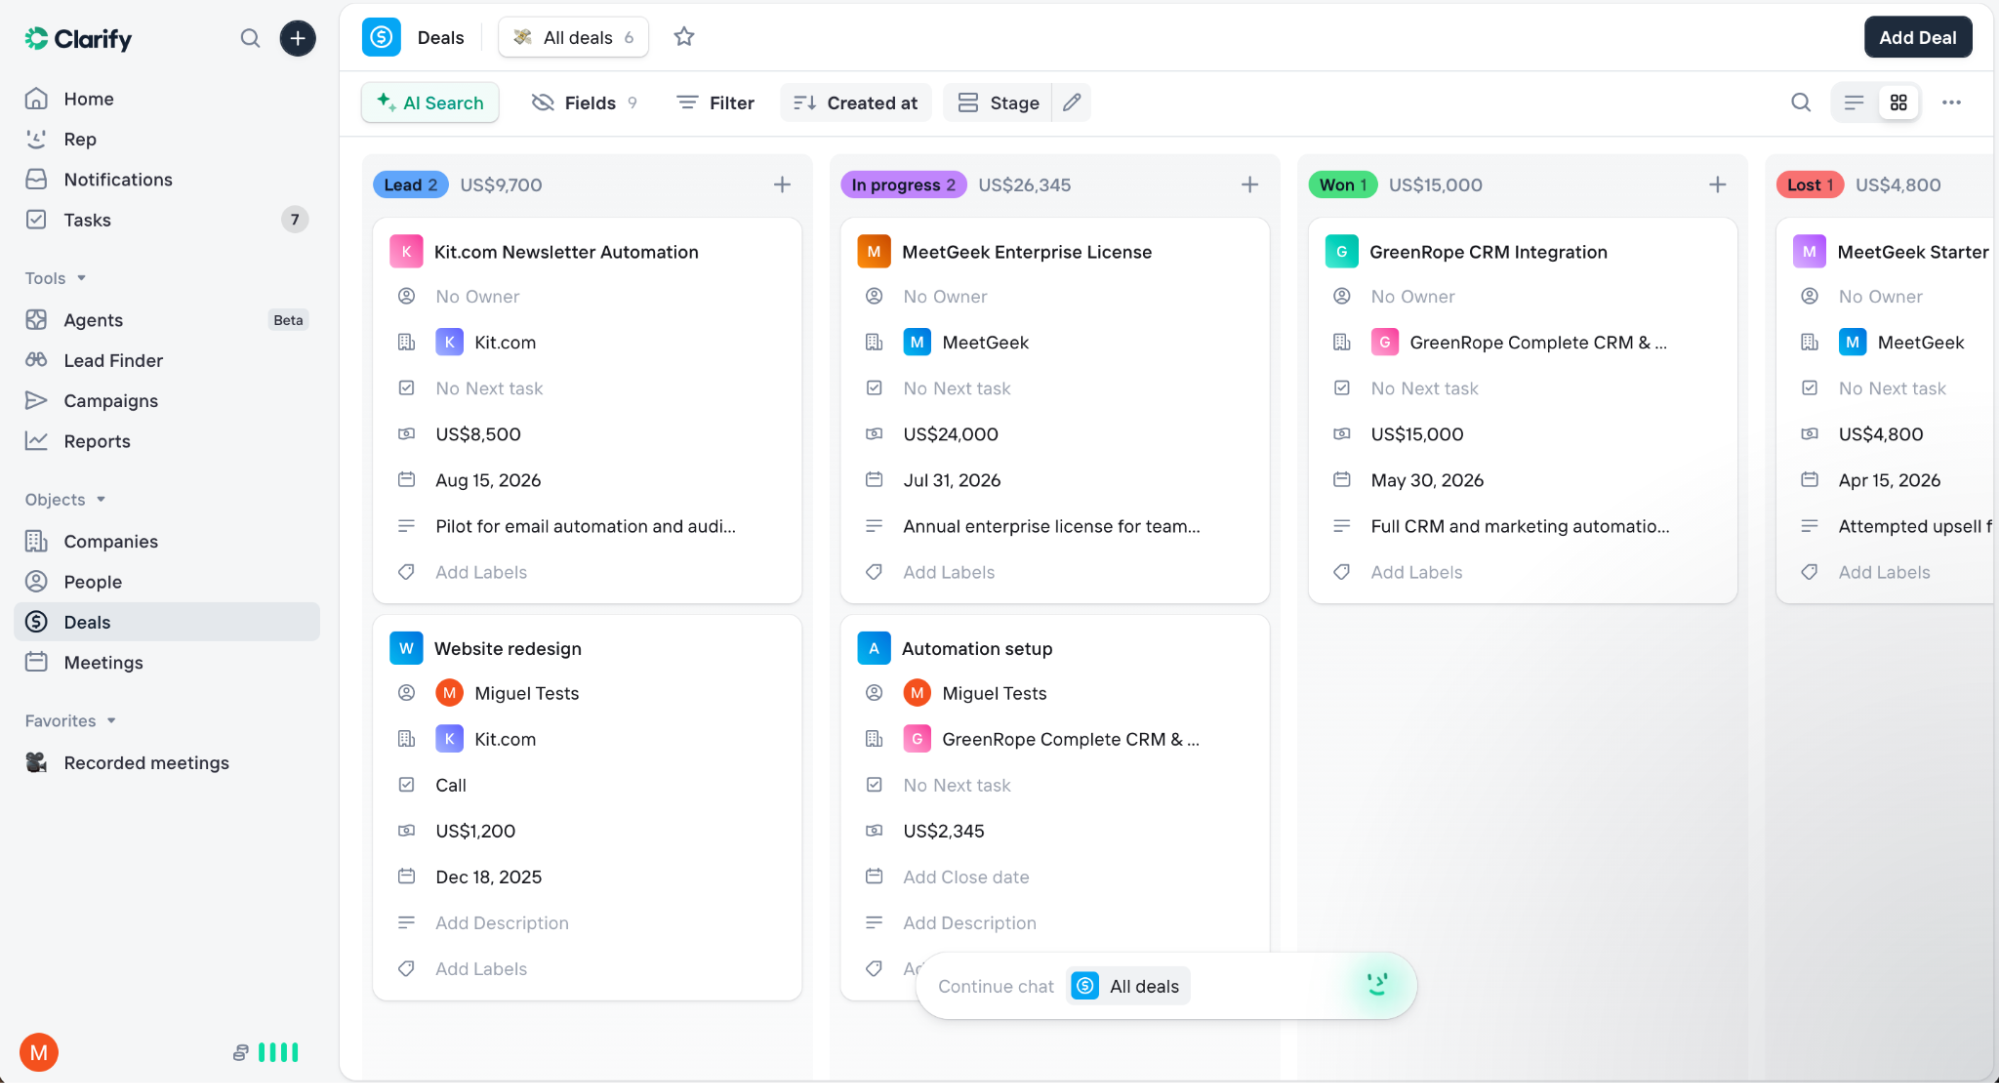
Task: Open Agents beta in sidebar
Action: (167, 319)
